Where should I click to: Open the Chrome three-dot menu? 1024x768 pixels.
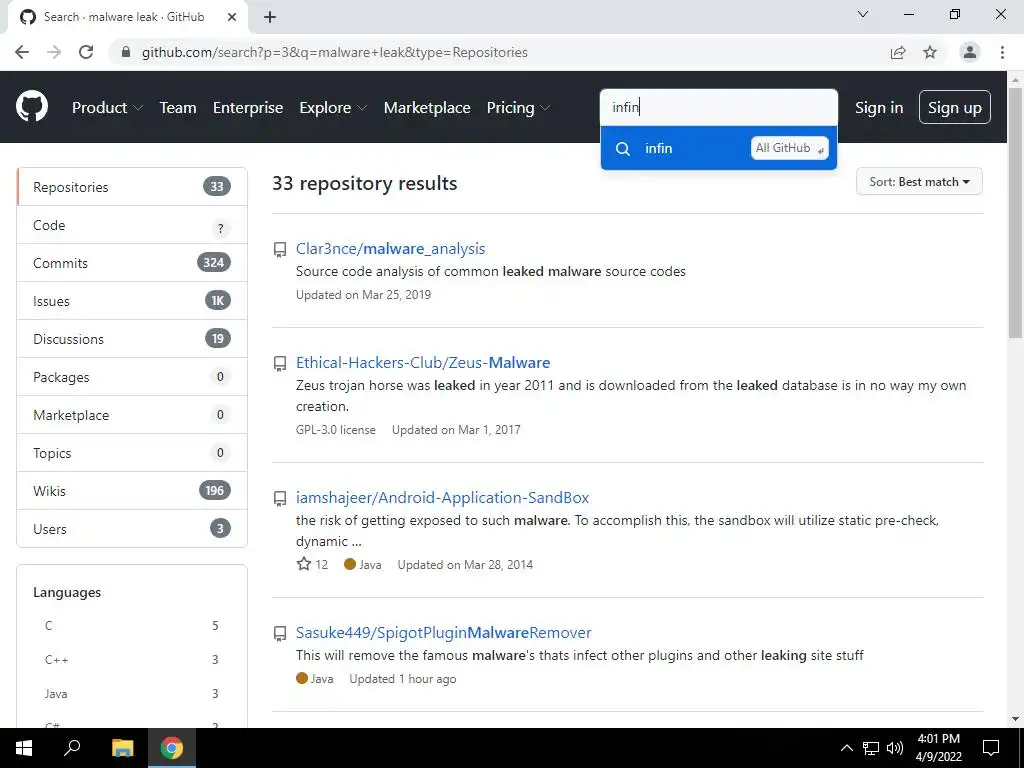tap(1002, 52)
